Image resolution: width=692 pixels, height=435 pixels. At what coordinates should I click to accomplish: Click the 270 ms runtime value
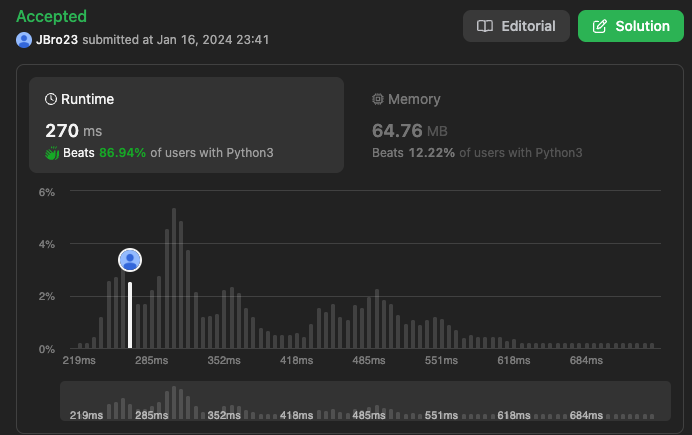pyautogui.click(x=74, y=131)
